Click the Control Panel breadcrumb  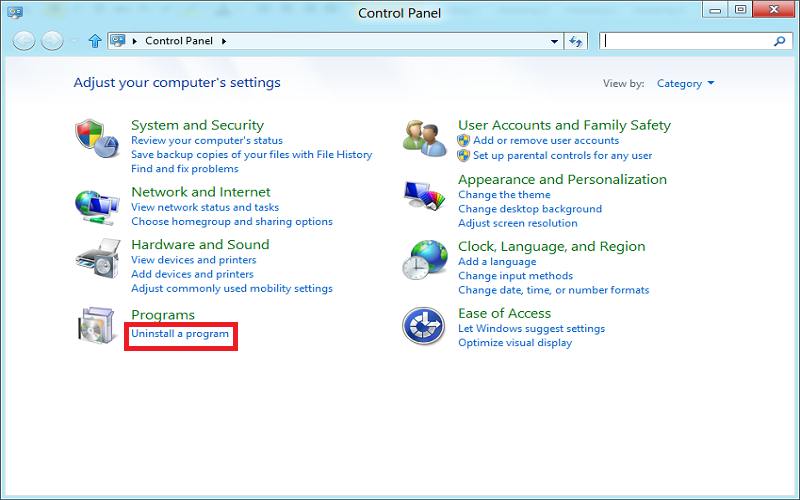(179, 41)
